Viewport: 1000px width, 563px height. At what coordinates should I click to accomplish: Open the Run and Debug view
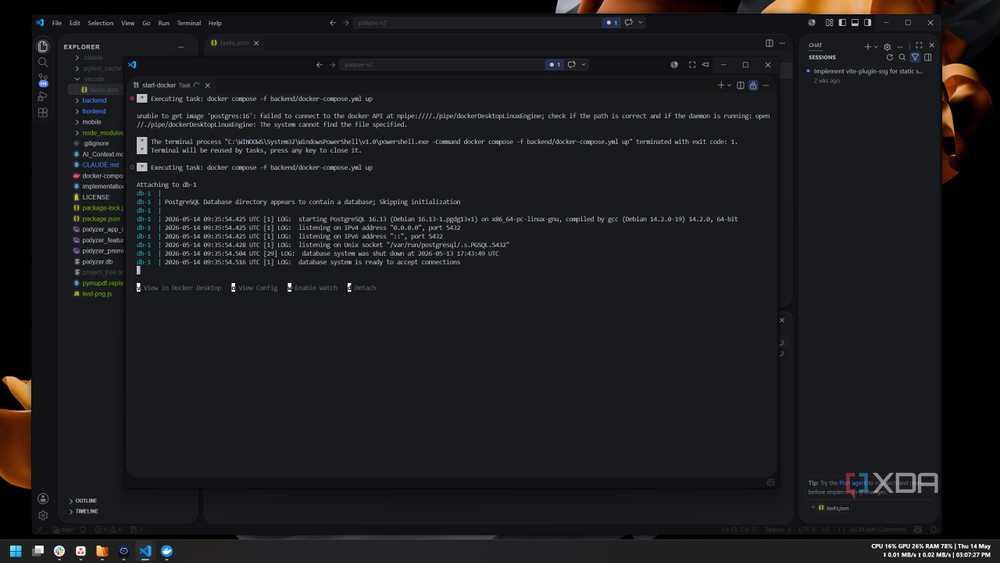[43, 96]
